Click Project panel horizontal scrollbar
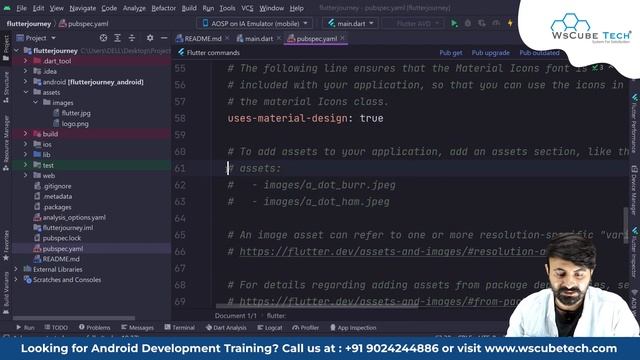Screen dimensions: 640x360 pyautogui.click(x=73, y=318)
